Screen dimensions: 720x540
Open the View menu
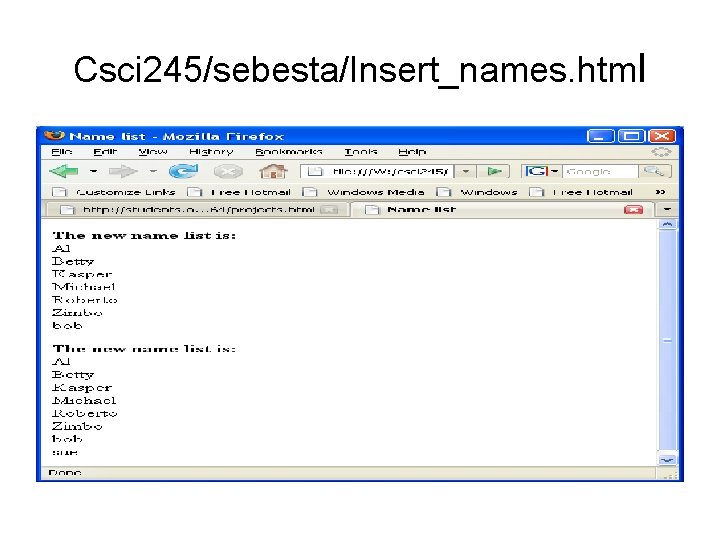point(153,152)
